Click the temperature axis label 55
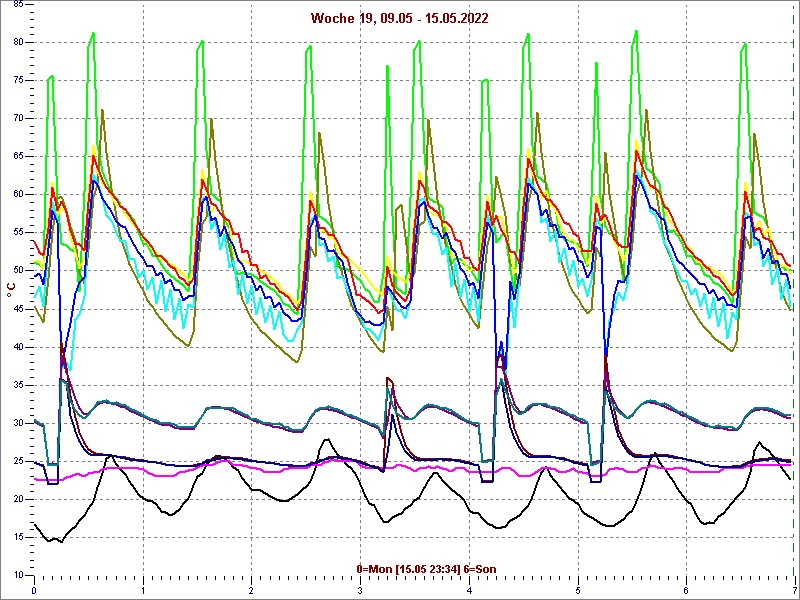800x600 pixels. click(18, 233)
